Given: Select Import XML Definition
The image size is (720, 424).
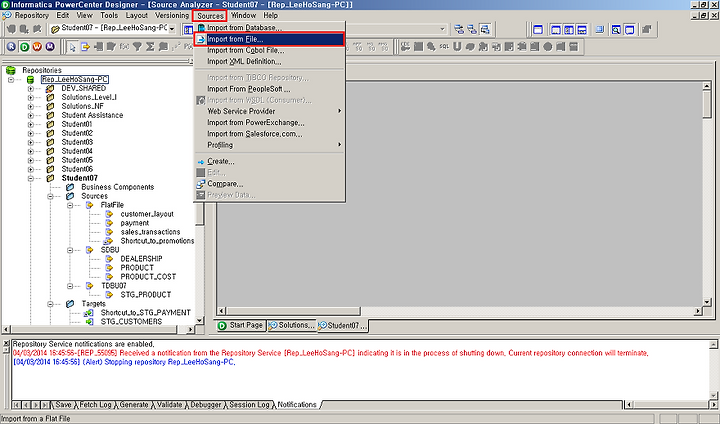Looking at the screenshot, I should [270, 62].
